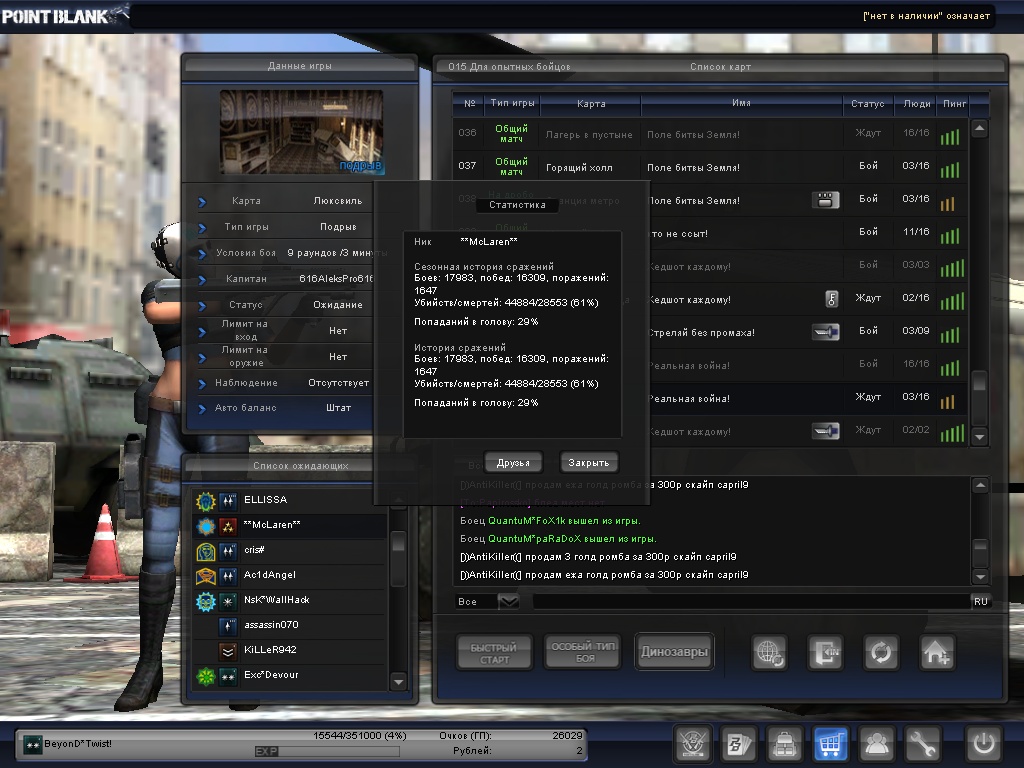
Task: Refresh the room list with circular arrows
Action: pos(881,652)
